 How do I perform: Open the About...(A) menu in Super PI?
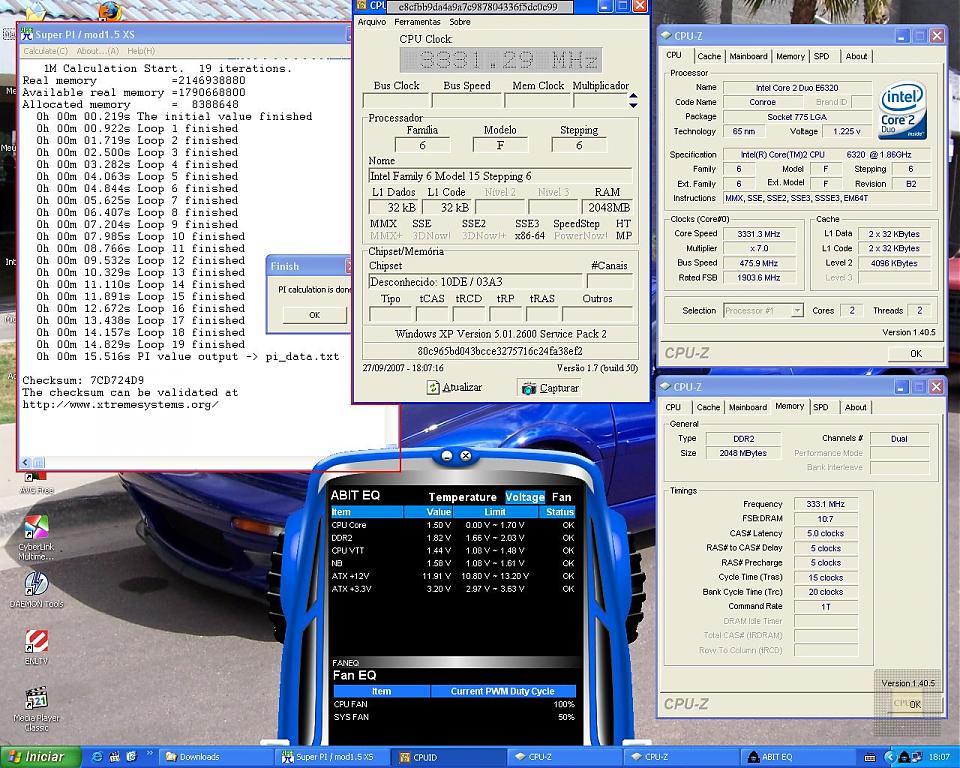tap(97, 51)
